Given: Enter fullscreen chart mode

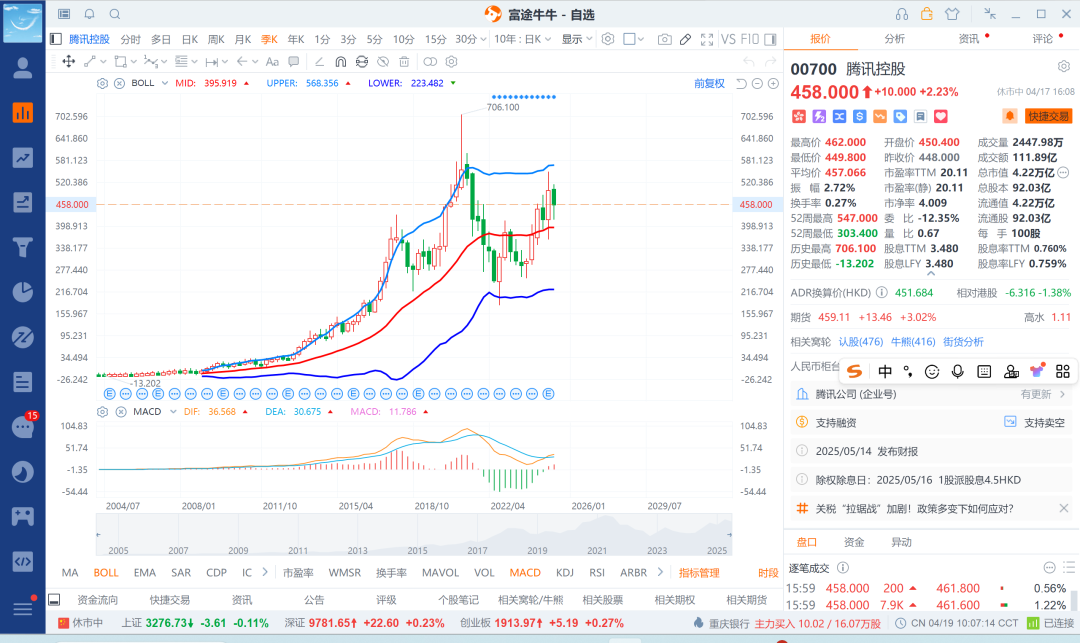Looking at the screenshot, I should (x=707, y=39).
